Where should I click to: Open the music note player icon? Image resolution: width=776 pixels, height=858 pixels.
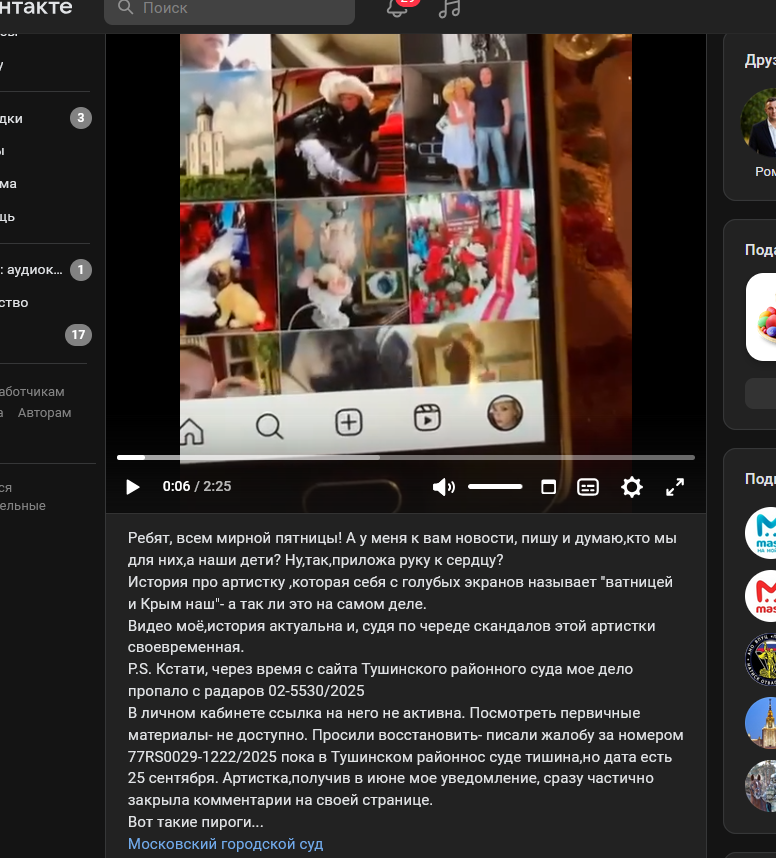[450, 9]
